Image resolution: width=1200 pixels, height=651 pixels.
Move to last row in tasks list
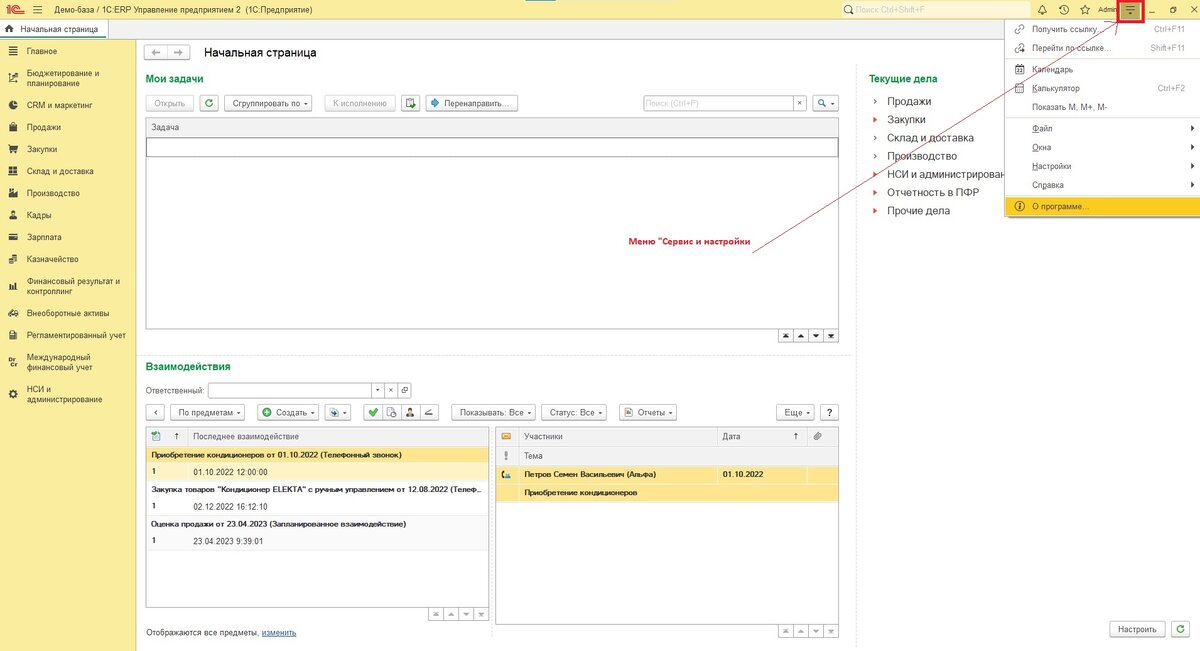tap(831, 336)
